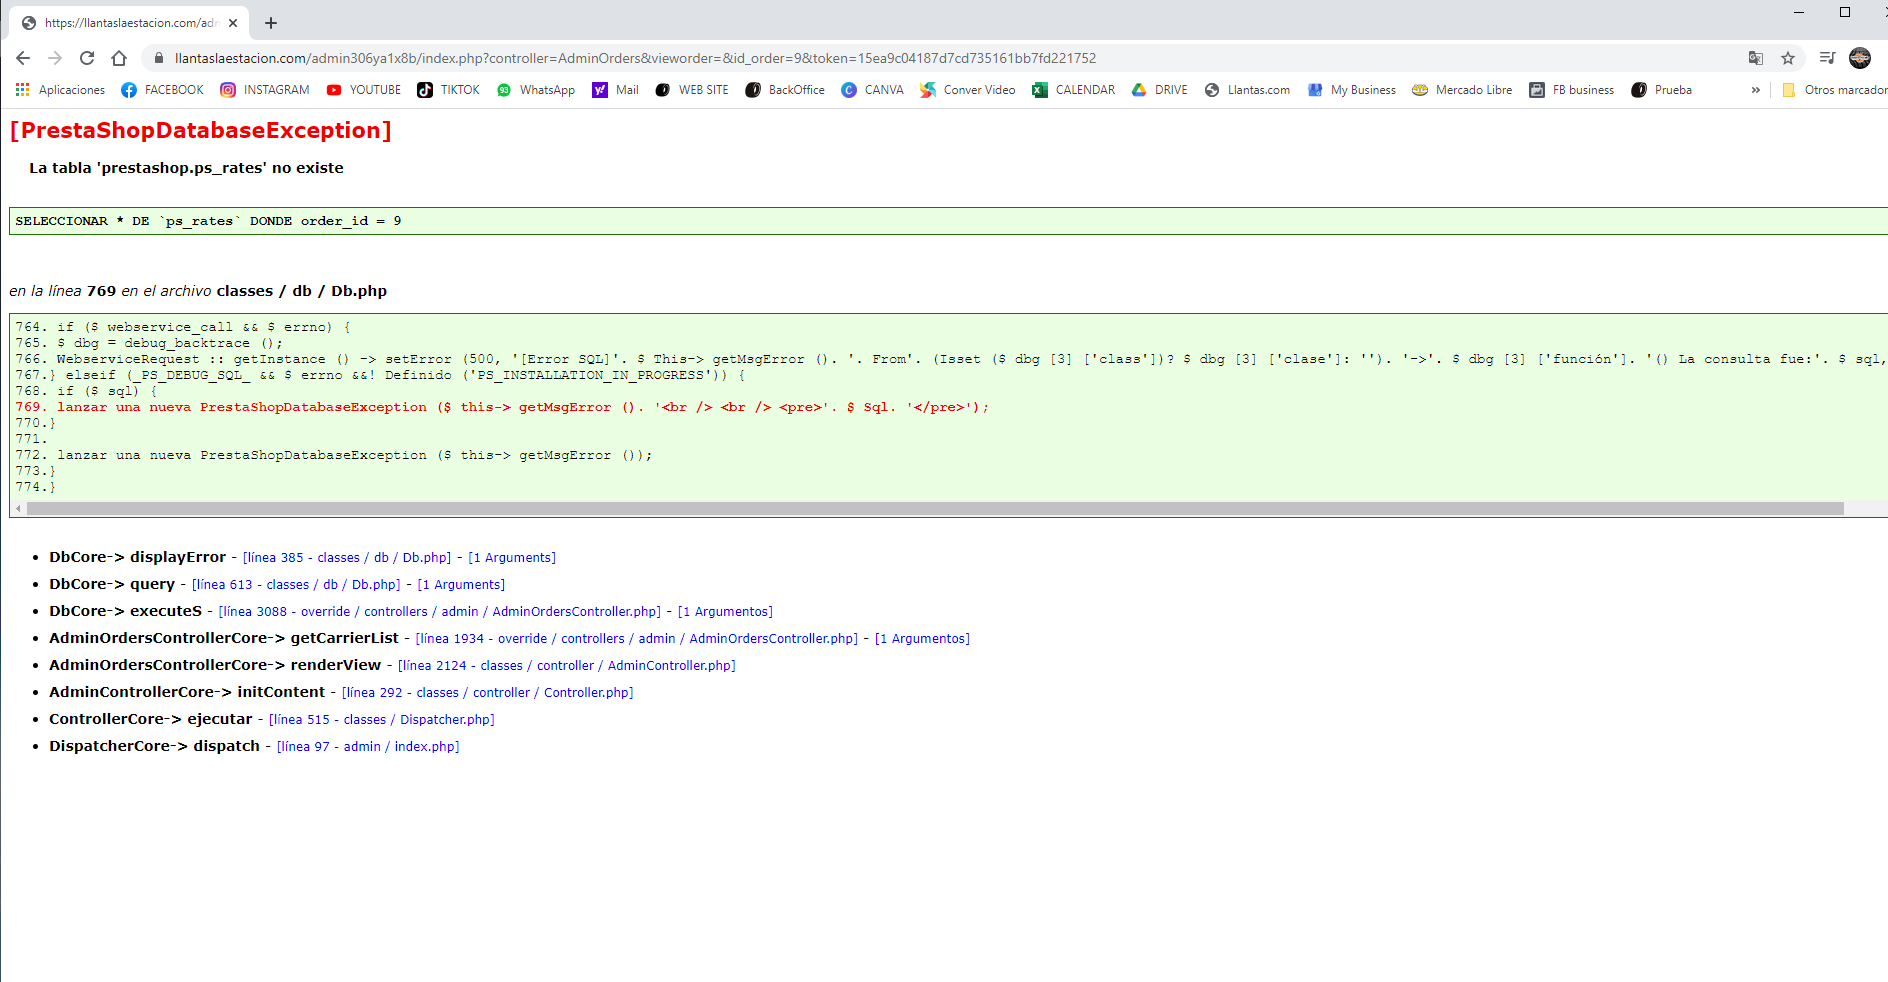Expand displayError [1 Arguments] link

tap(512, 558)
